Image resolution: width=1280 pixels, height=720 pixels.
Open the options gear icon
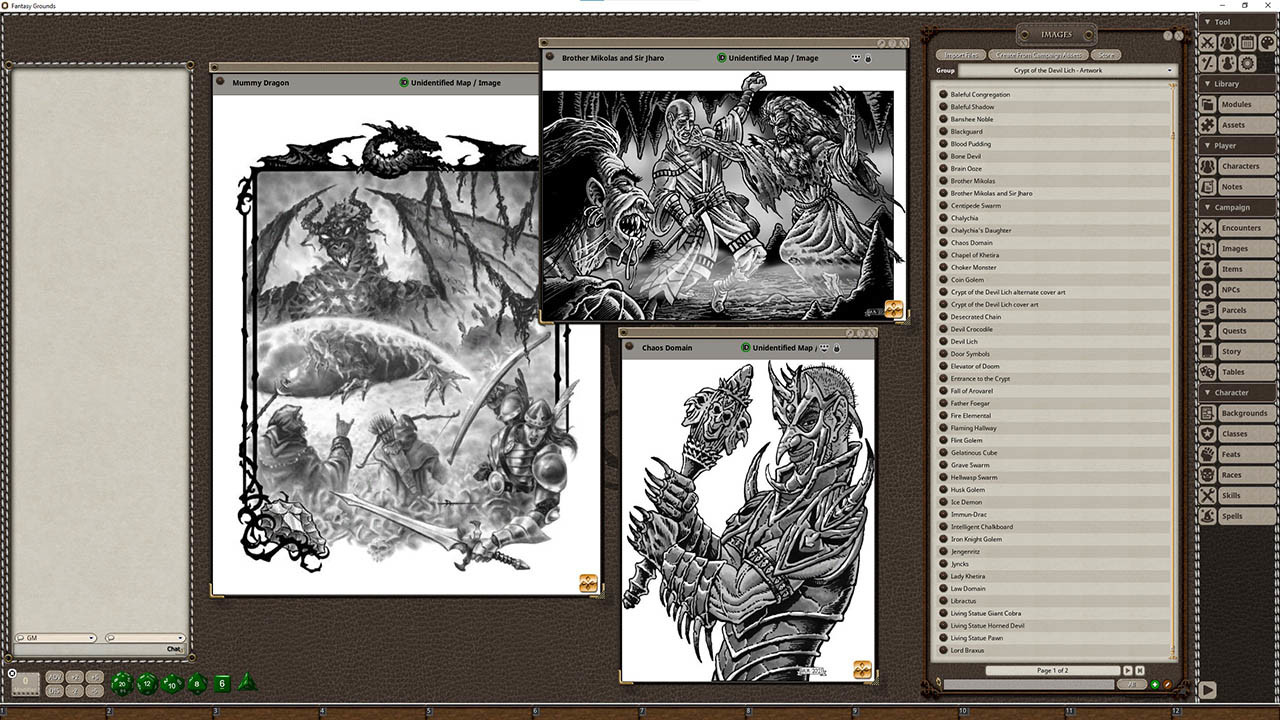[1247, 63]
